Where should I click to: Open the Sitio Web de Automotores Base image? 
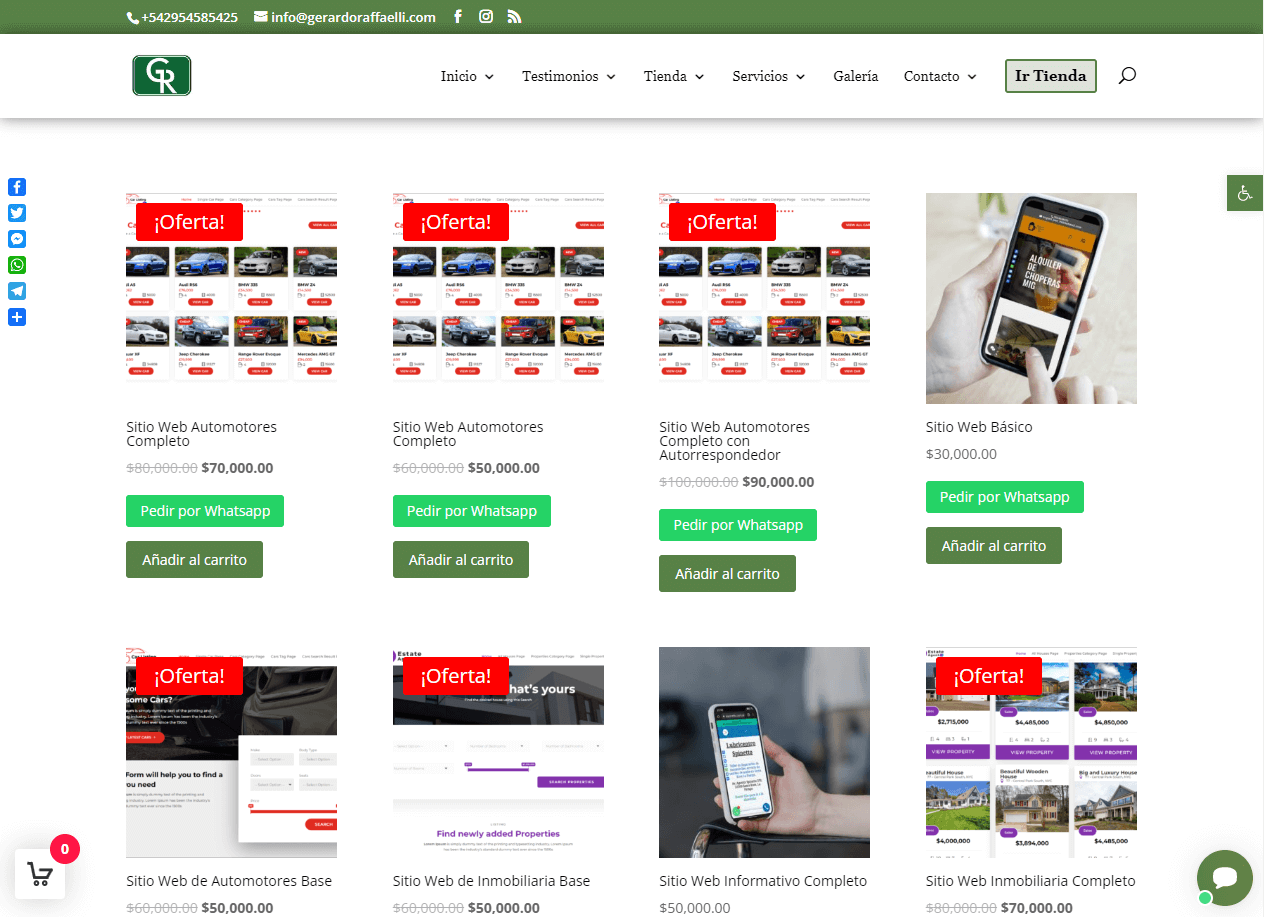[x=231, y=752]
